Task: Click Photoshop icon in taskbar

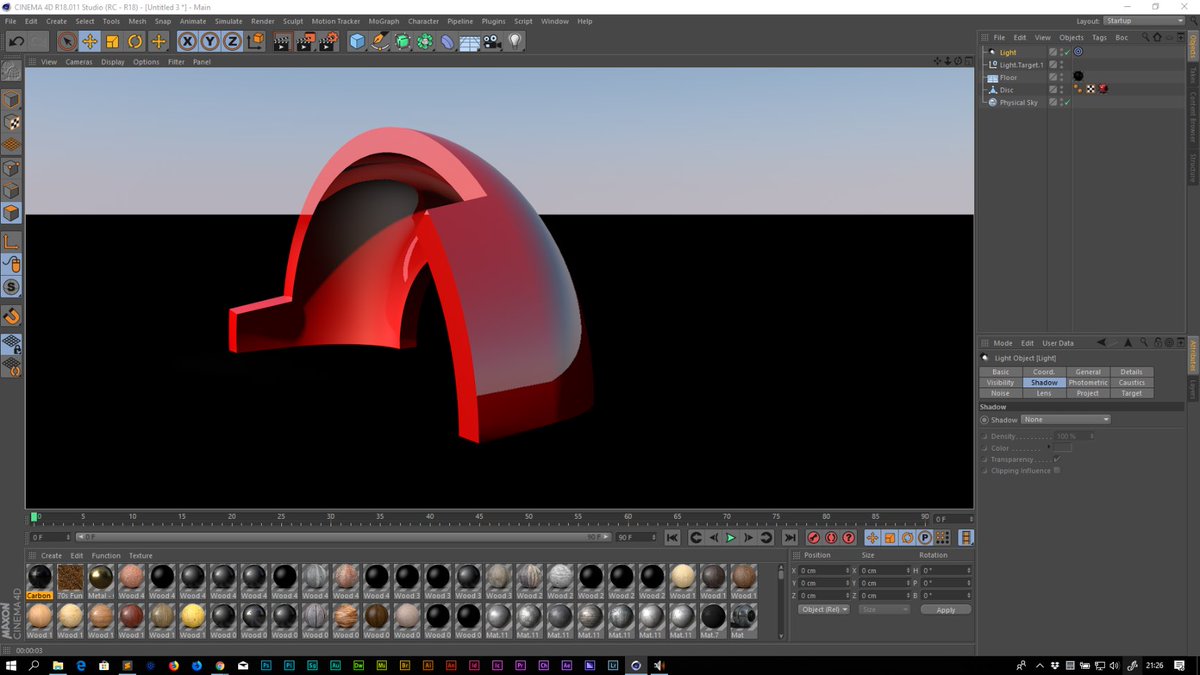Action: click(266, 665)
